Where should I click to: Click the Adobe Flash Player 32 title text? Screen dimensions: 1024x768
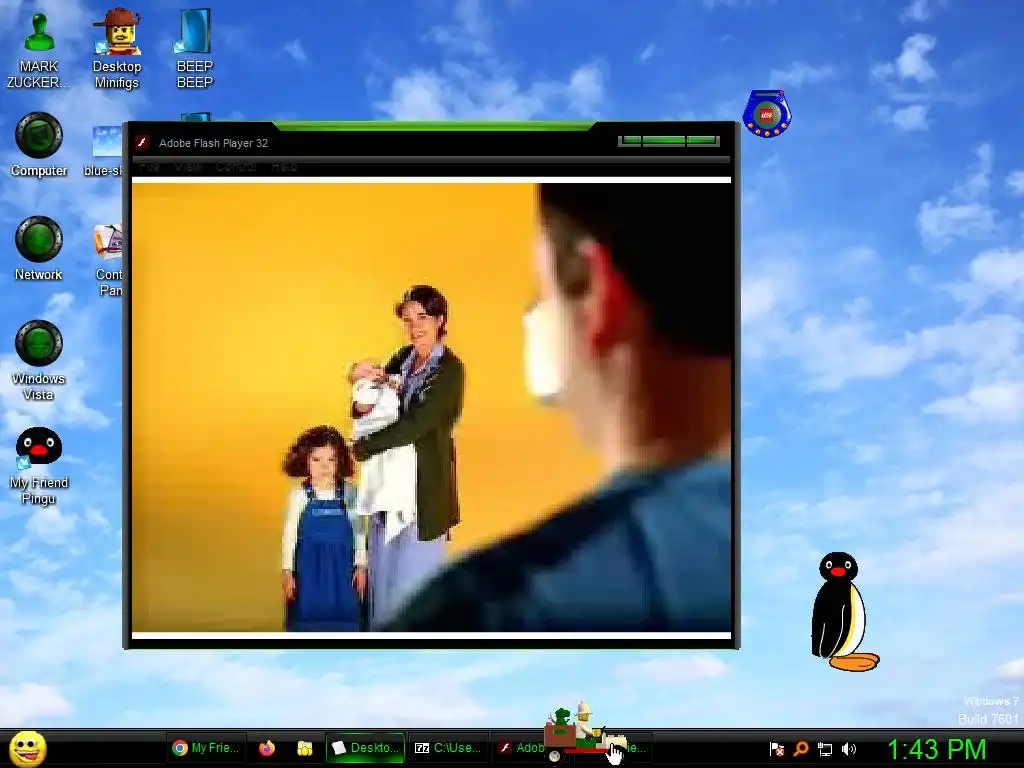(x=214, y=143)
